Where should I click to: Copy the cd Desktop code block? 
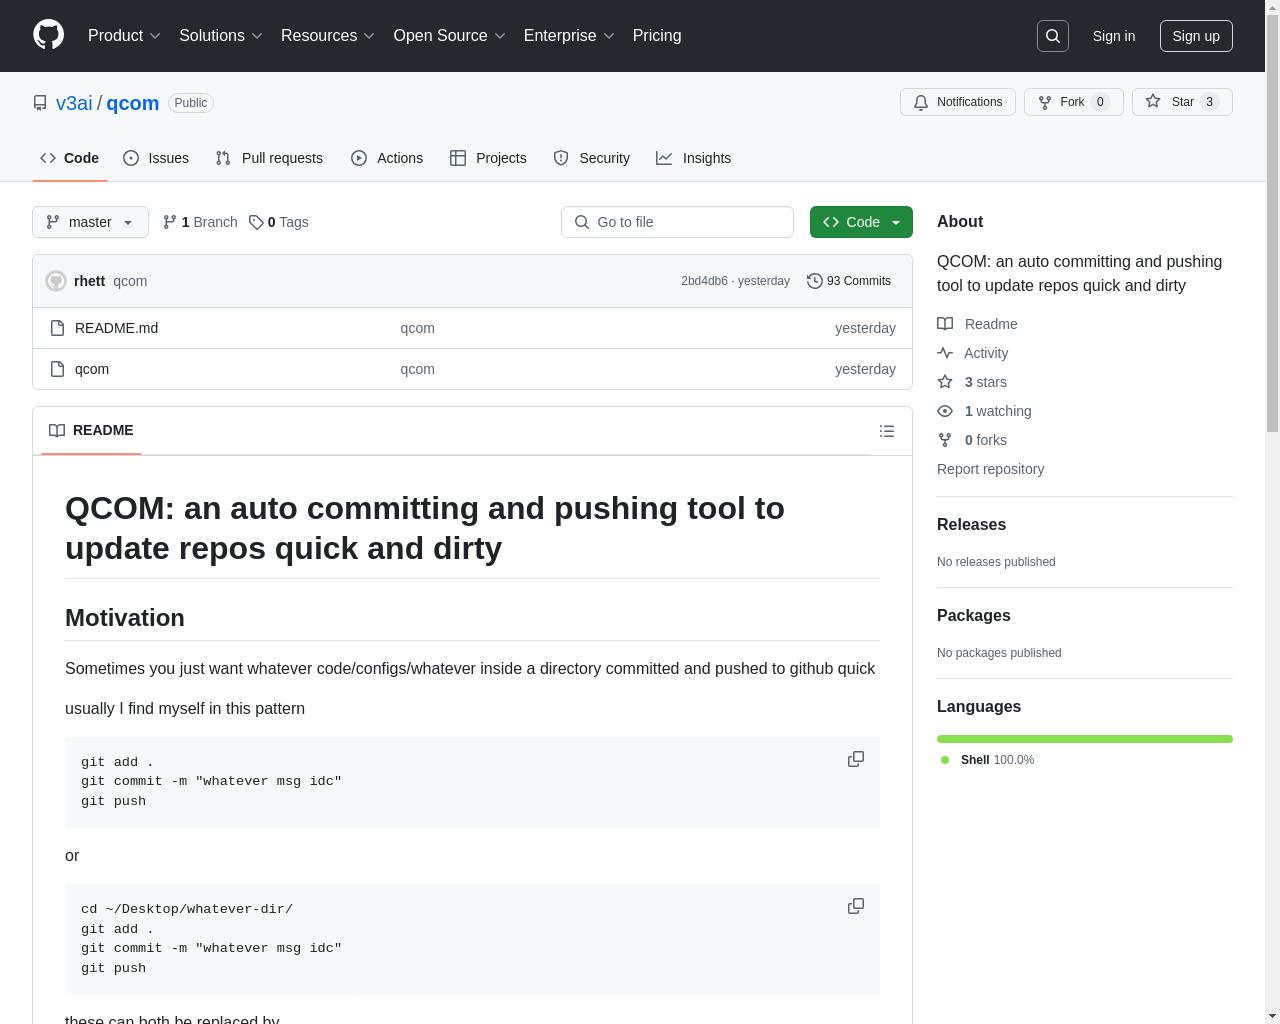pos(856,906)
